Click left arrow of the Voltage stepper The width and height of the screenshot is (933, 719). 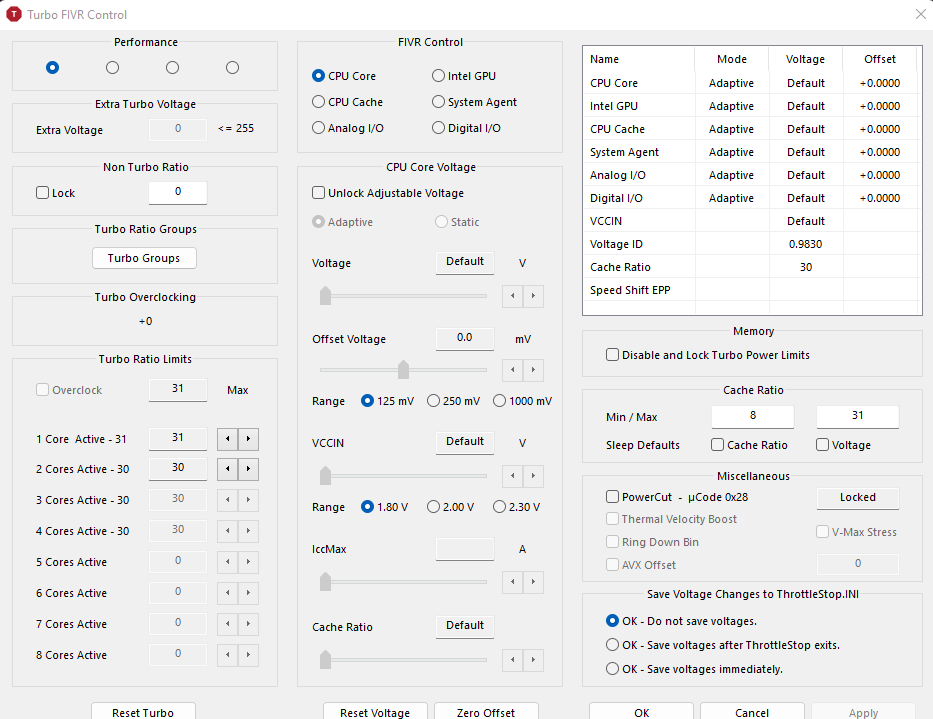point(514,296)
